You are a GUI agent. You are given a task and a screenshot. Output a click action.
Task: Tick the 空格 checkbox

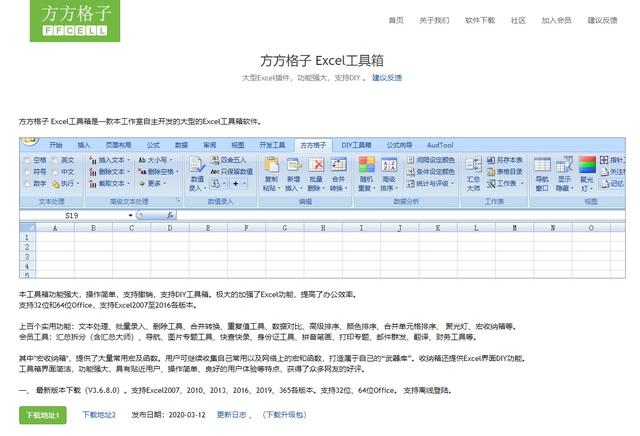coord(27,160)
